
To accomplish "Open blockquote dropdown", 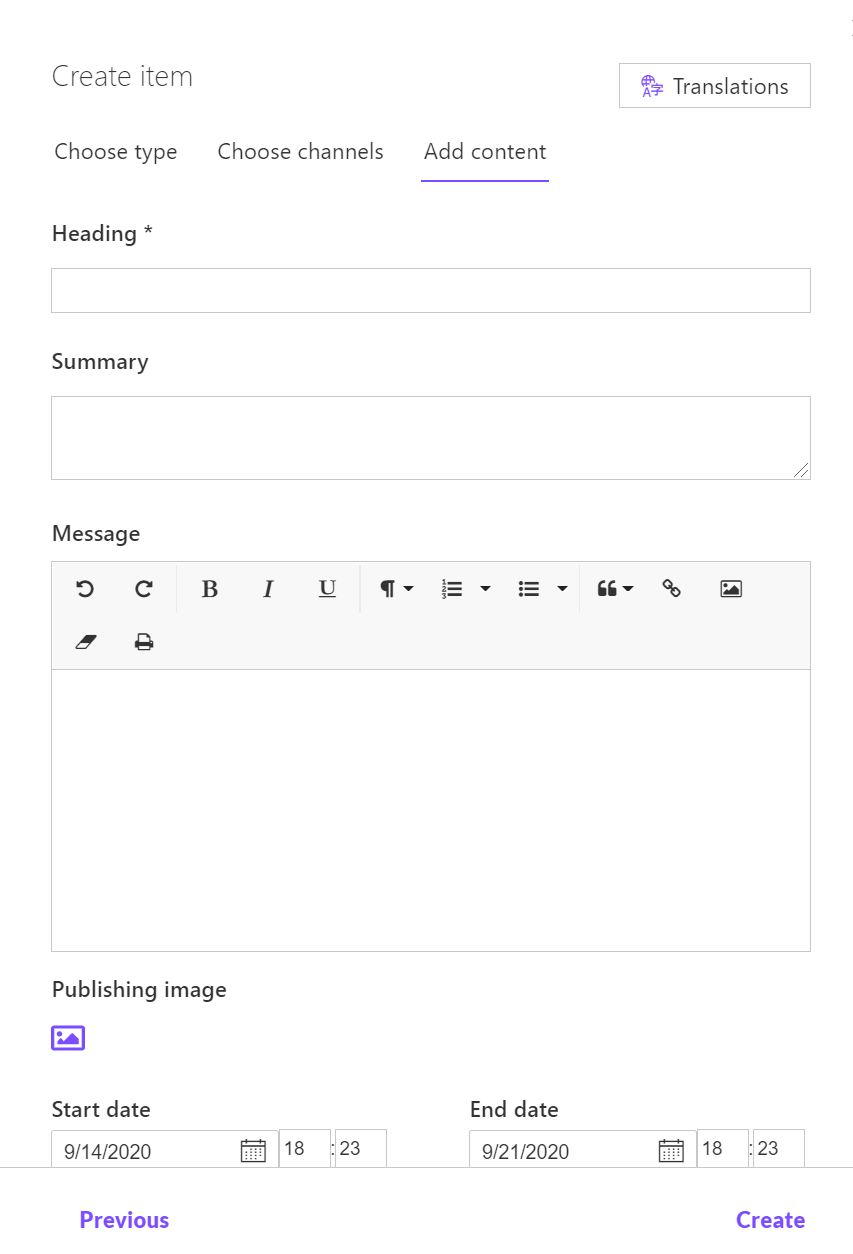I will 615,589.
